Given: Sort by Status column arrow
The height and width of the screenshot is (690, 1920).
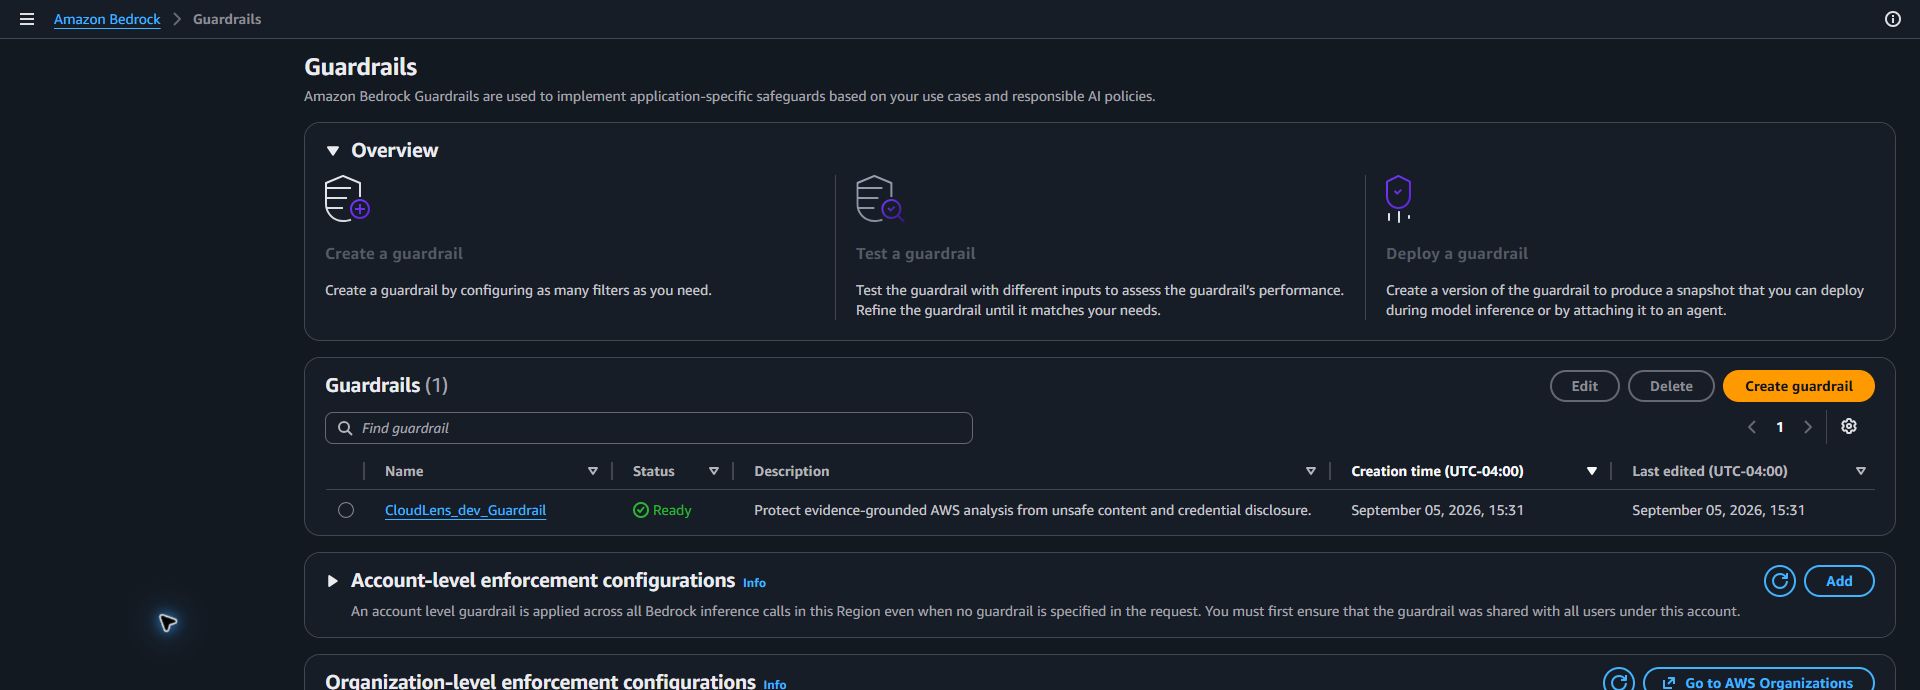Looking at the screenshot, I should [x=713, y=471].
